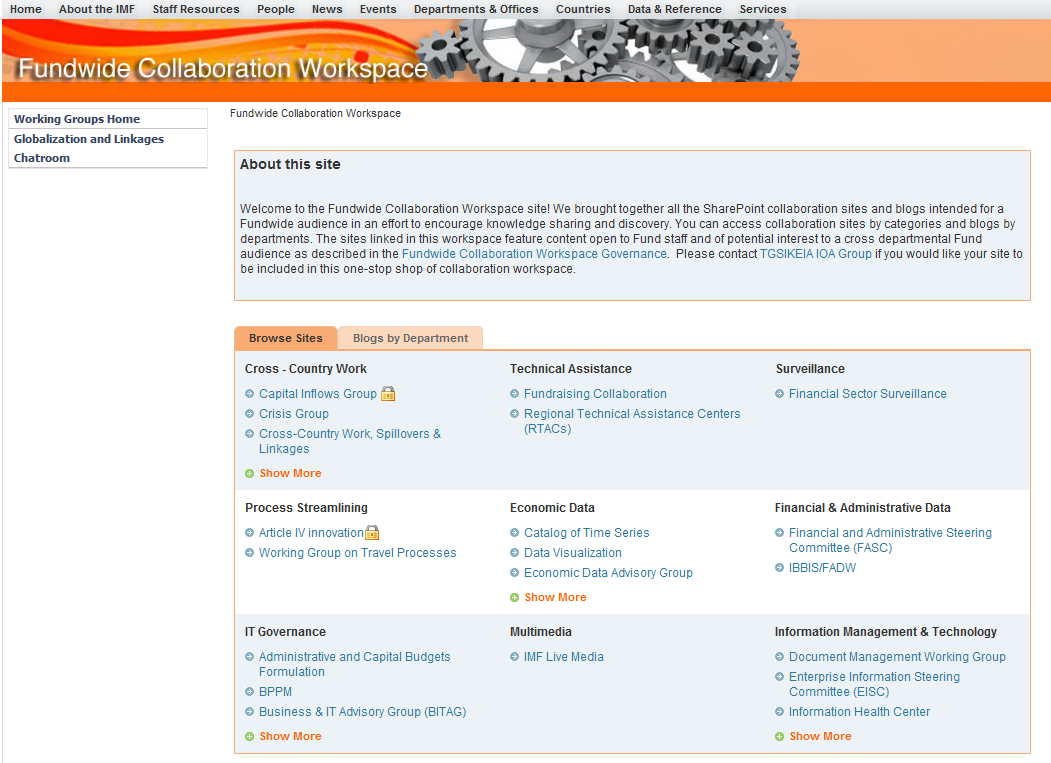This screenshot has height=763, width=1051.
Task: Open Departments & Offices menu
Action: tap(476, 9)
